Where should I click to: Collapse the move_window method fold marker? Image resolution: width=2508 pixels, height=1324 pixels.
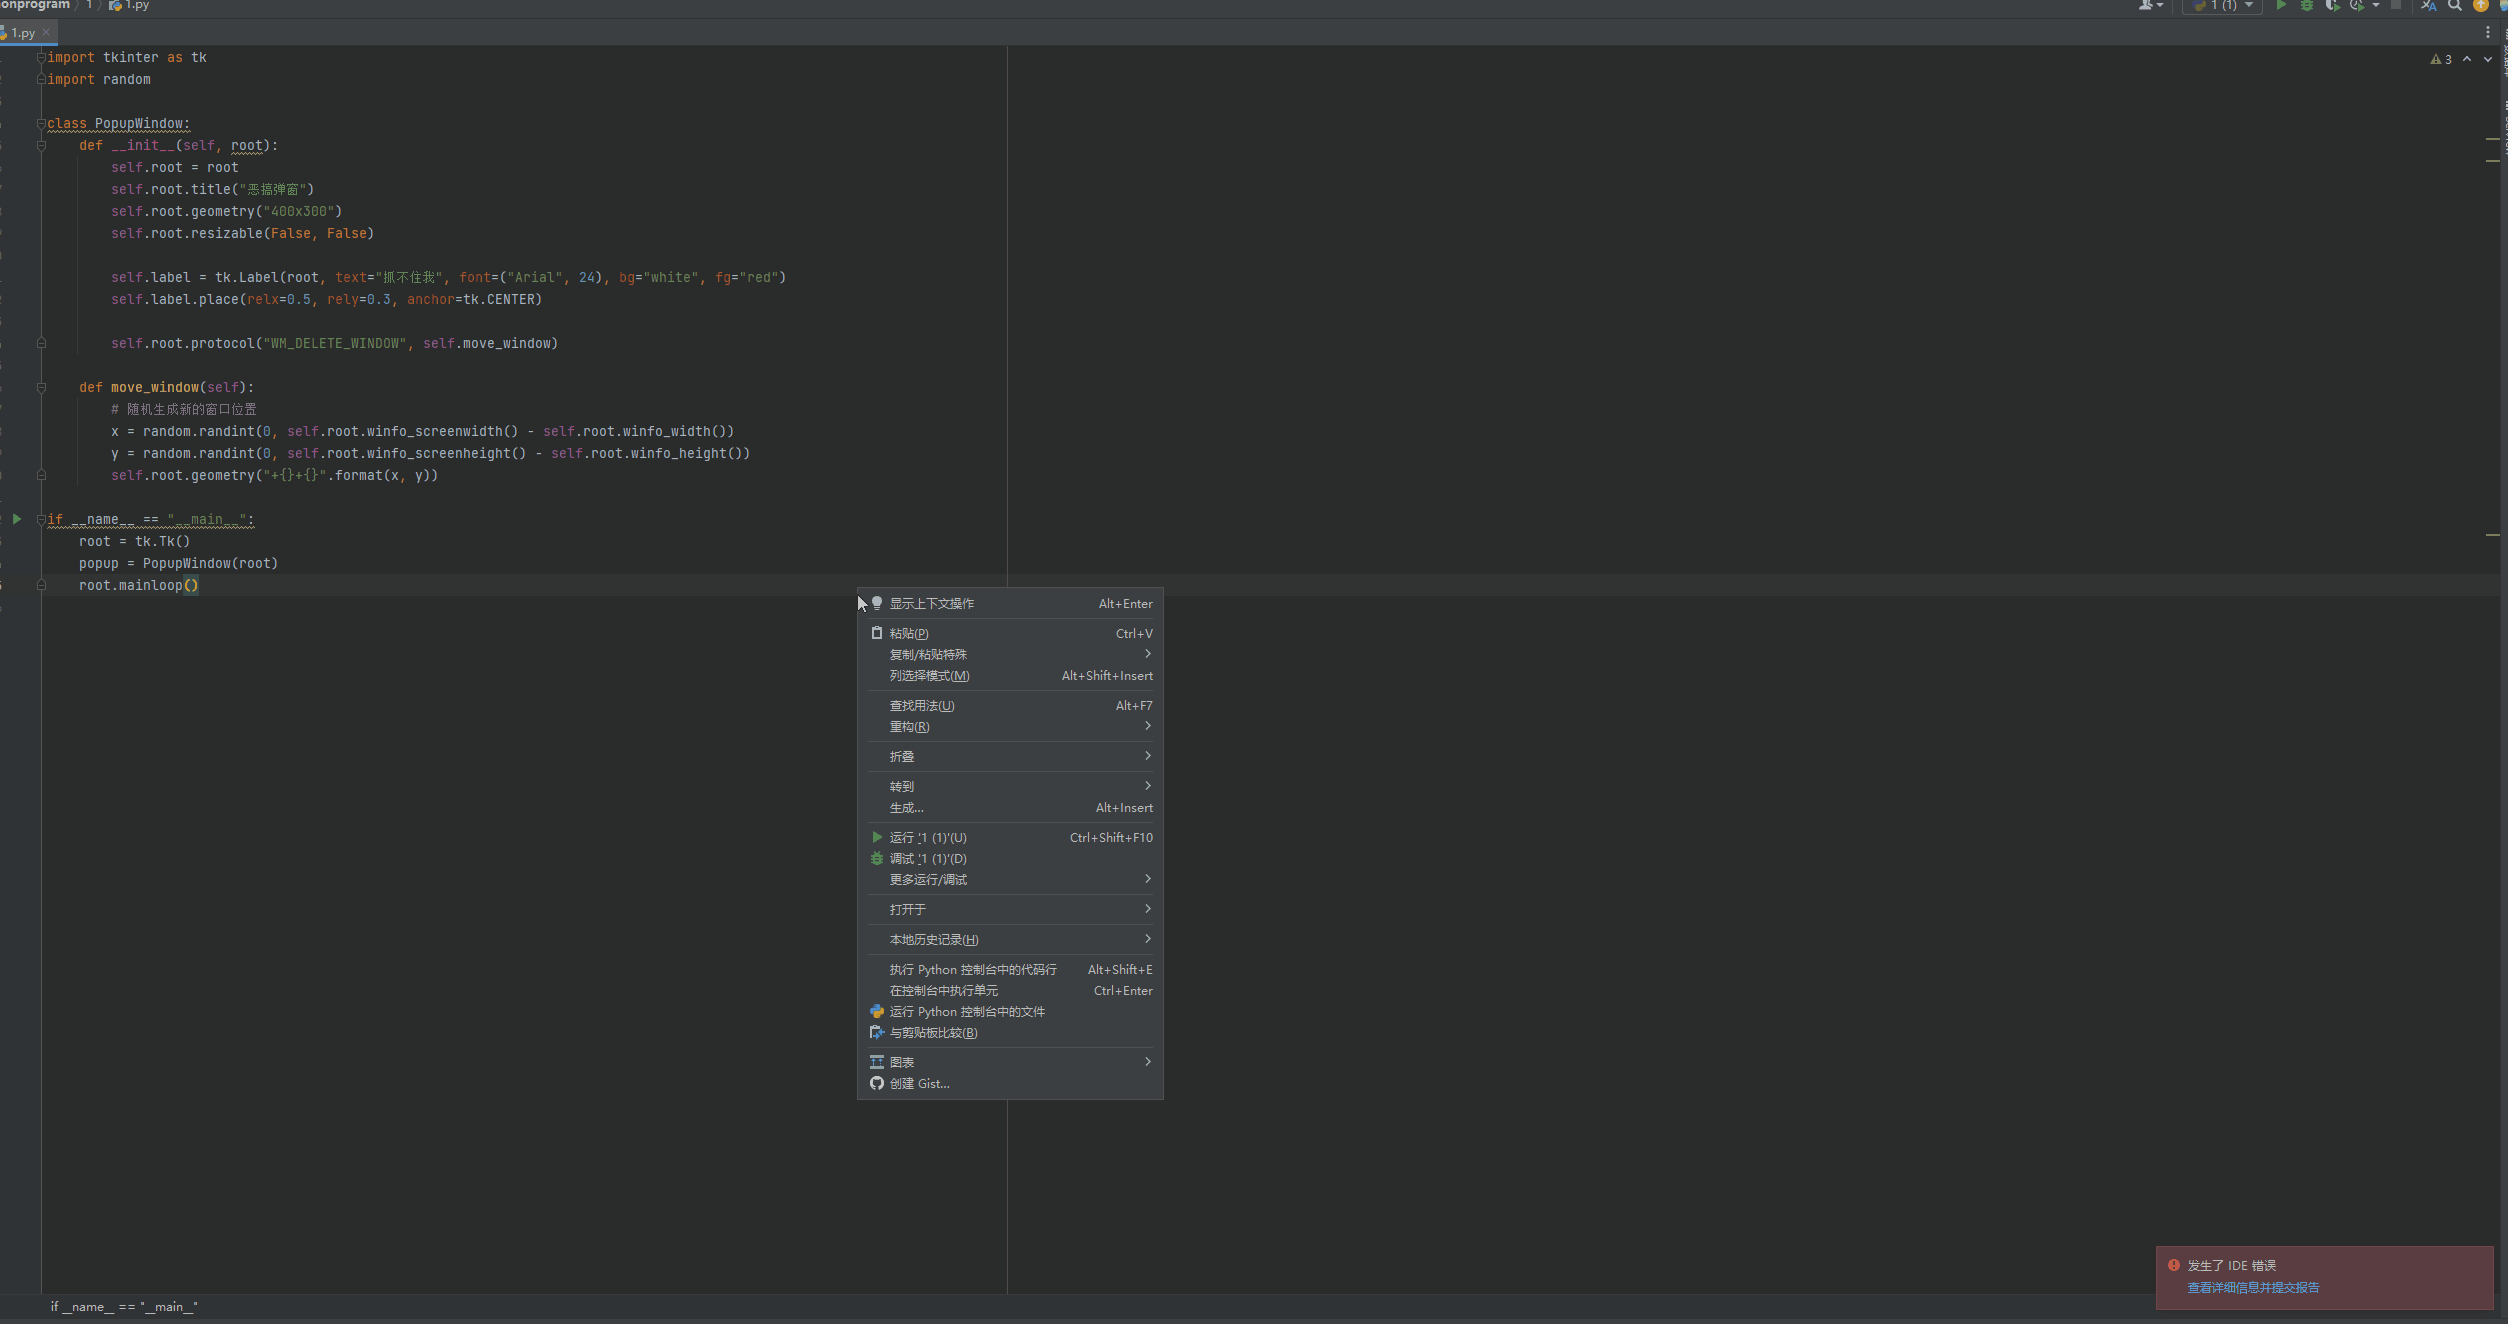[41, 388]
